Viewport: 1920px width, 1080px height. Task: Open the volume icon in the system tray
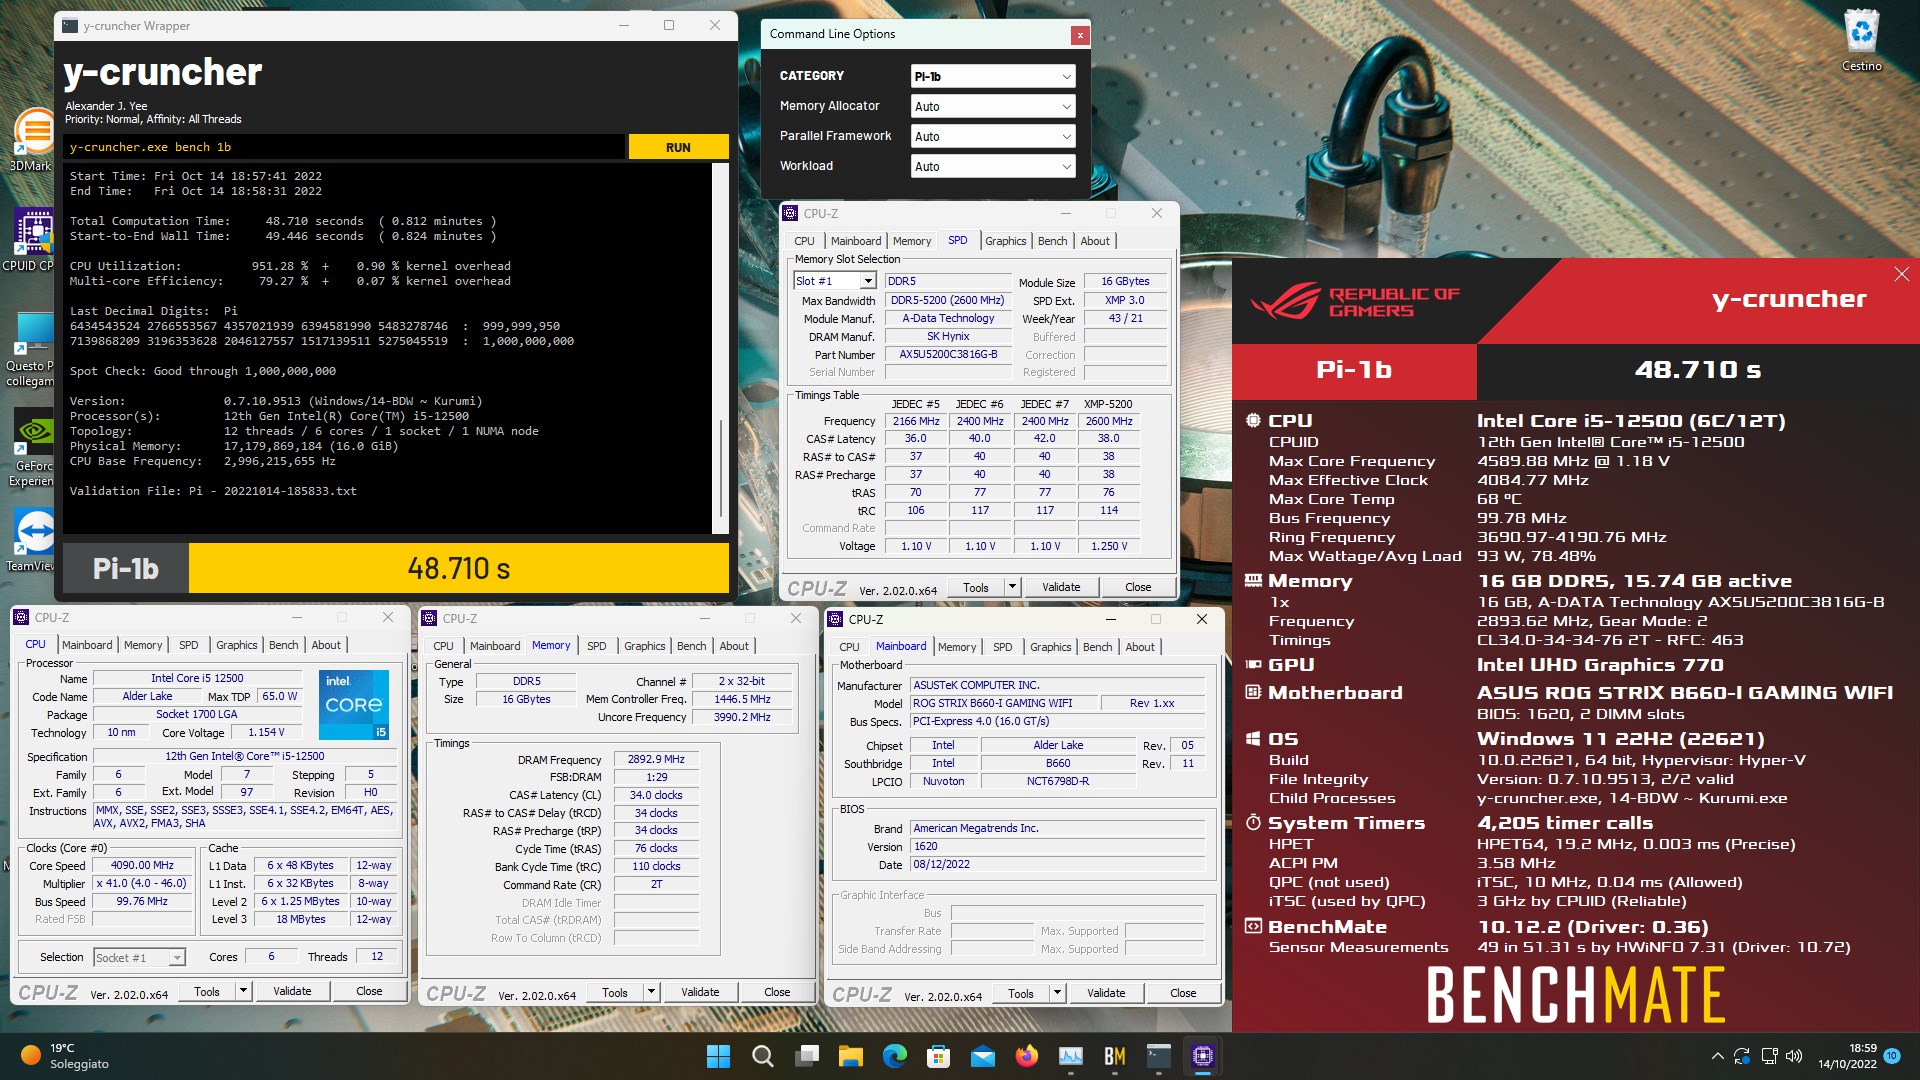pyautogui.click(x=1793, y=1056)
